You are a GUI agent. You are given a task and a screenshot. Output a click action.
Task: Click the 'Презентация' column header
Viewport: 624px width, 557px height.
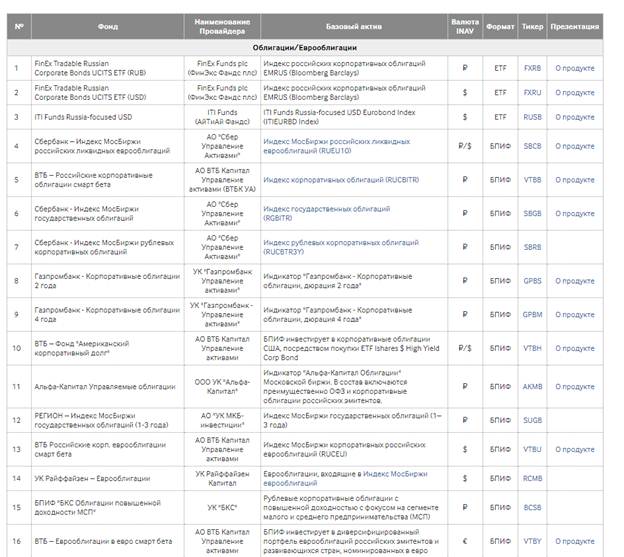(575, 27)
